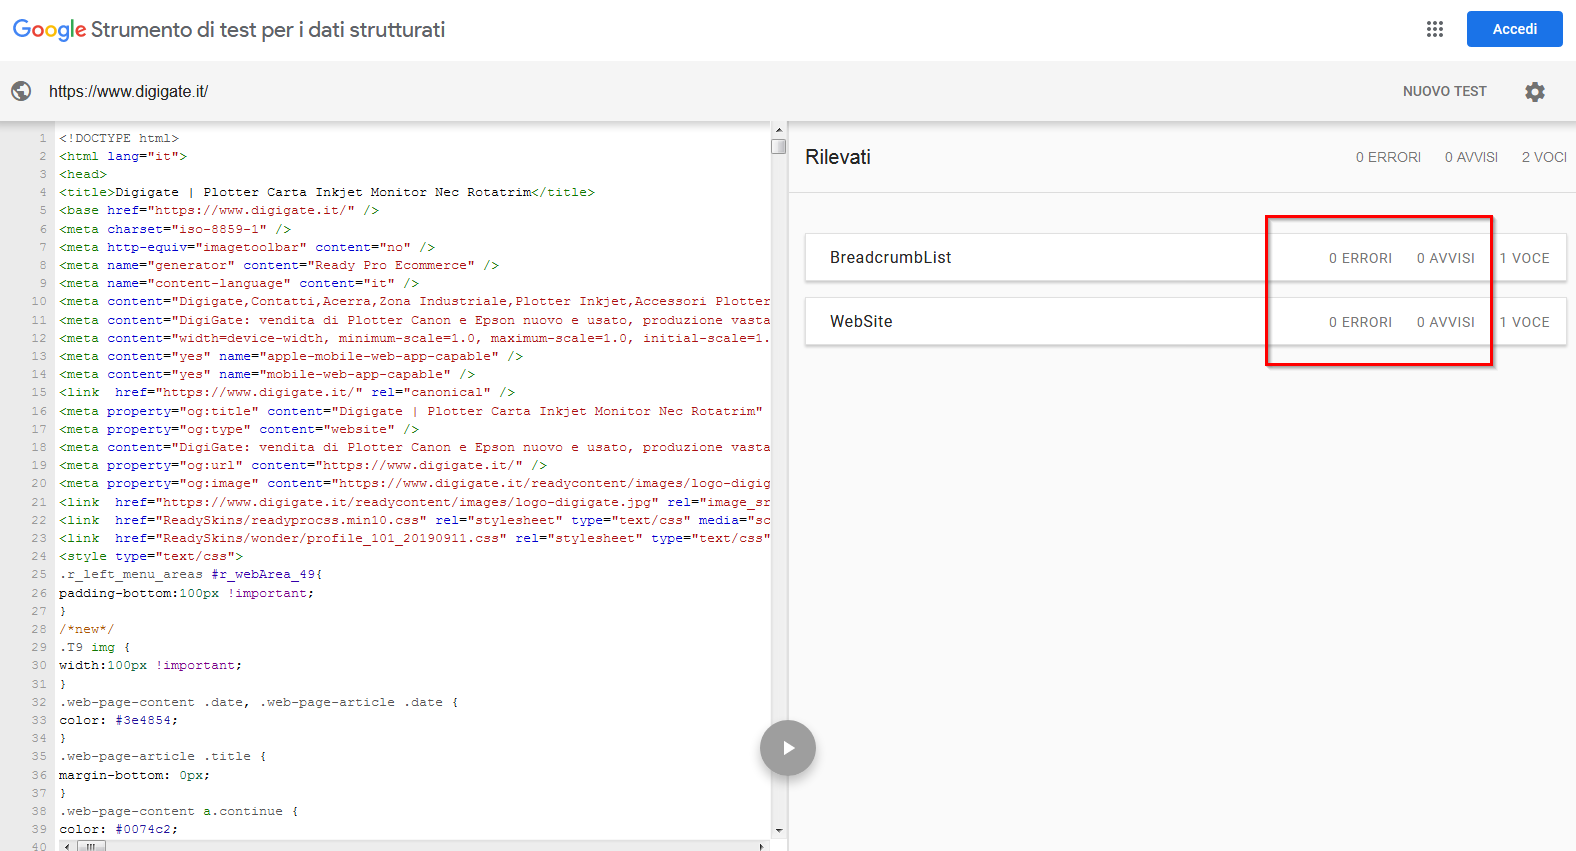The height and width of the screenshot is (851, 1576).
Task: Start a NUOVO TEST
Action: pos(1444,91)
